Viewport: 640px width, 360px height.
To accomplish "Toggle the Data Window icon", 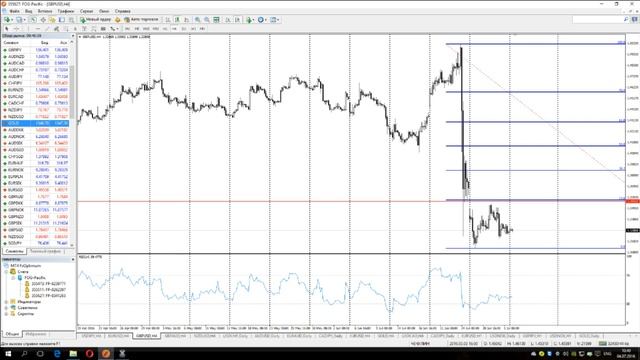I will coord(43,20).
